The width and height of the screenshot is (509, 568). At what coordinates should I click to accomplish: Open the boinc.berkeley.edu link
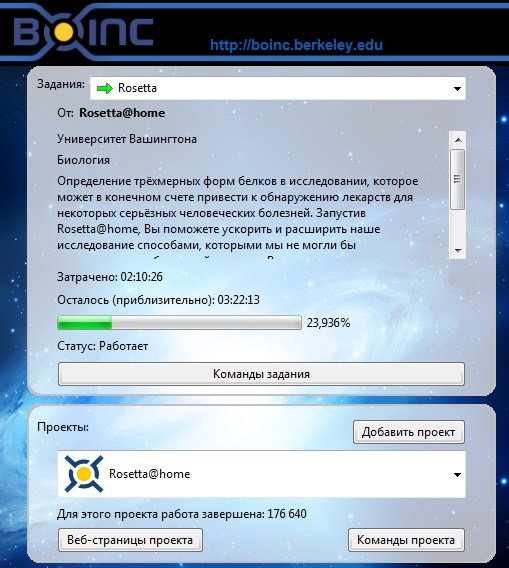click(296, 45)
